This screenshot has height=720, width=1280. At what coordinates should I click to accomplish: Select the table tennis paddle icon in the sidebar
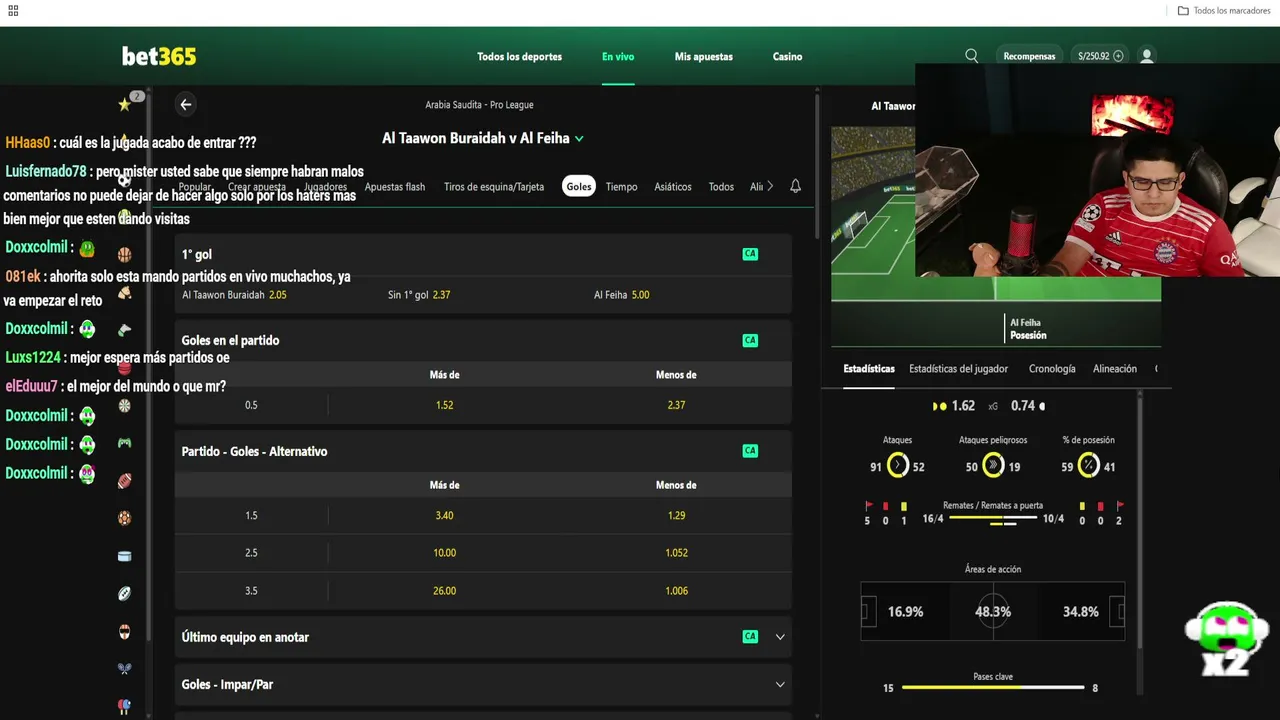pyautogui.click(x=124, y=706)
